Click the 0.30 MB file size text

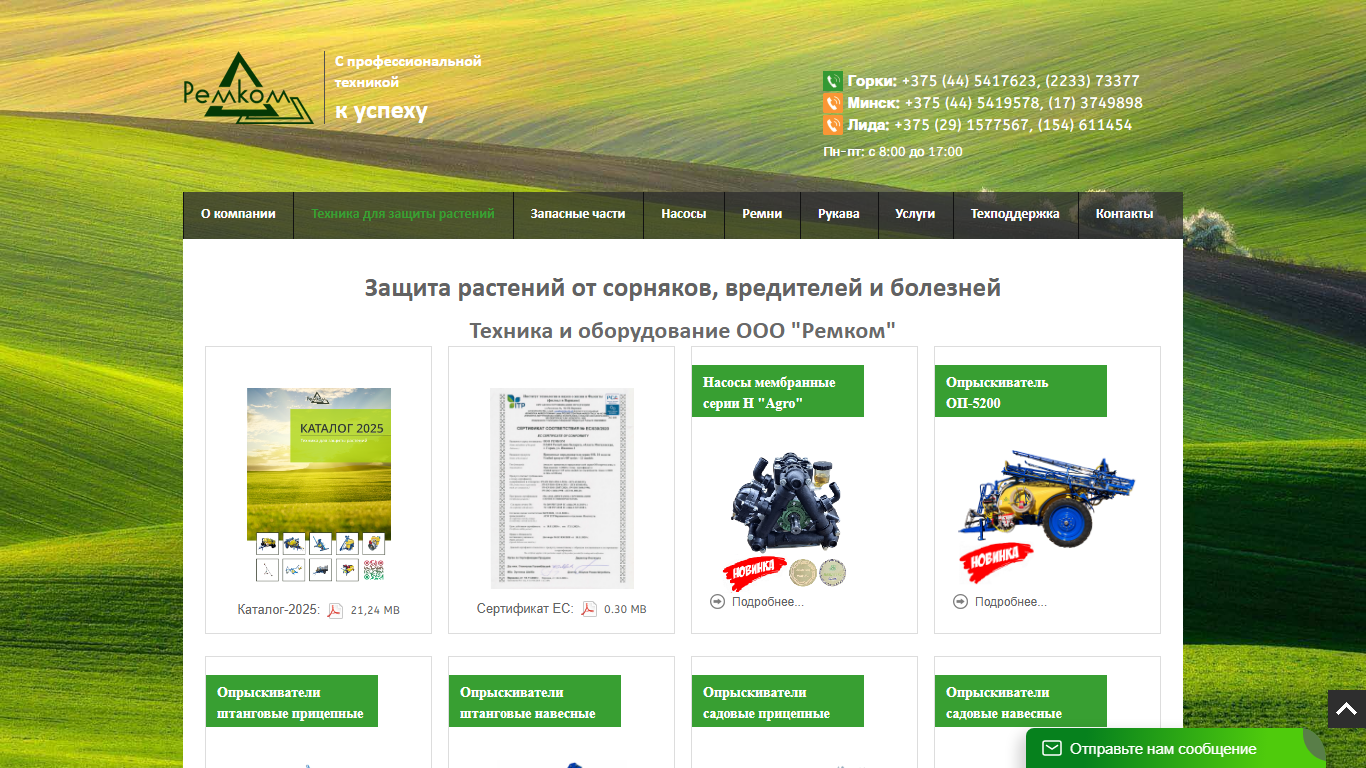pyautogui.click(x=625, y=609)
